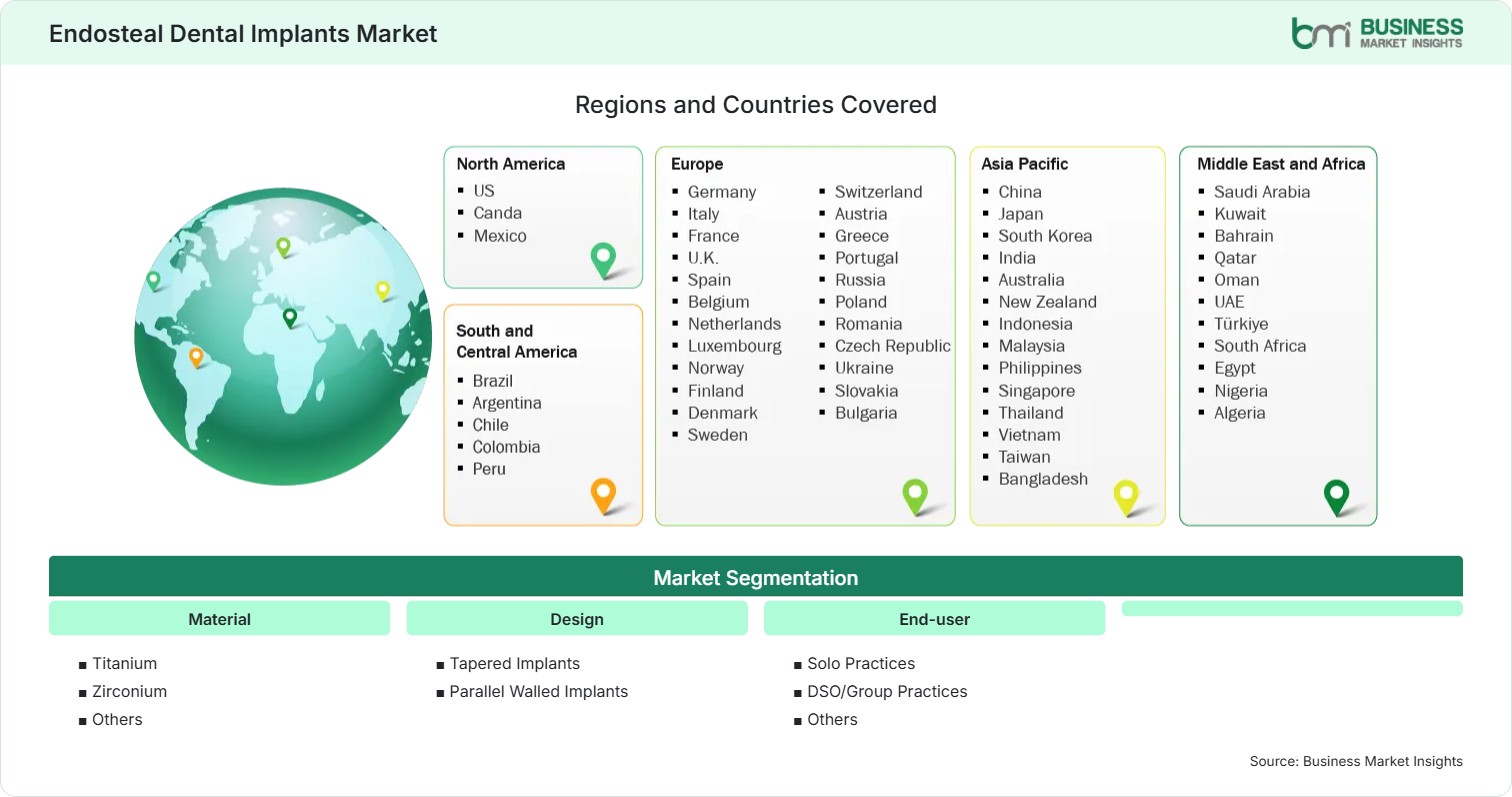Click Türkiye in the list

point(1241,323)
